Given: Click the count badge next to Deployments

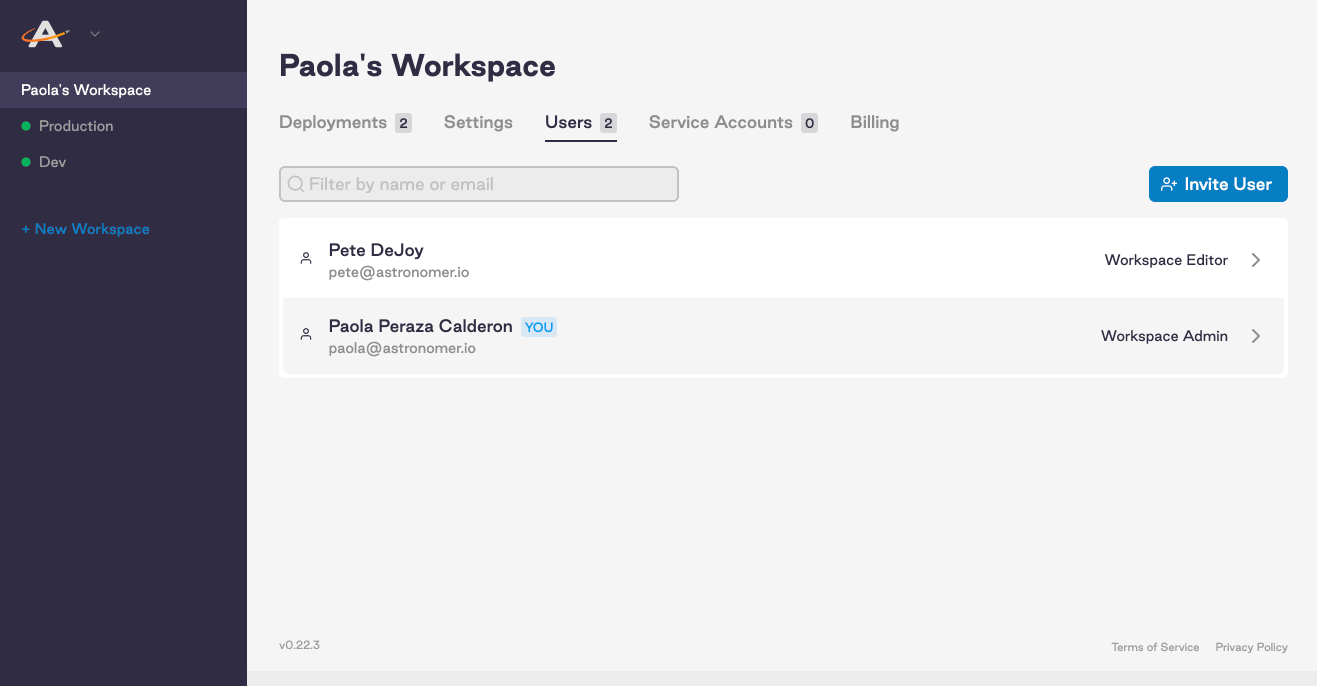Looking at the screenshot, I should coord(403,122).
